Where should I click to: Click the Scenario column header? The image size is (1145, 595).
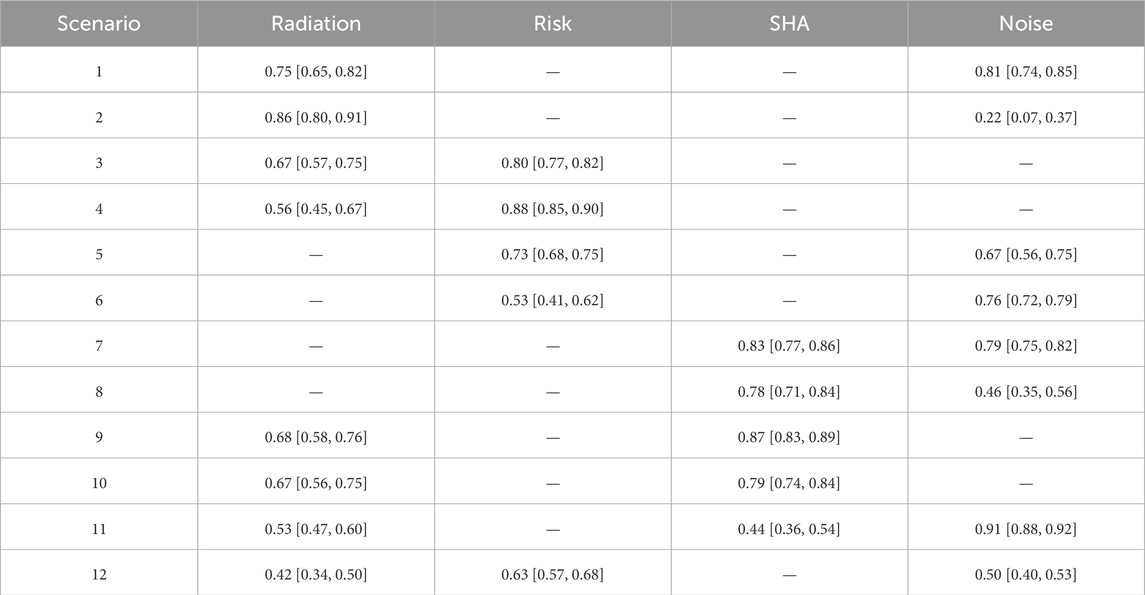[98, 24]
